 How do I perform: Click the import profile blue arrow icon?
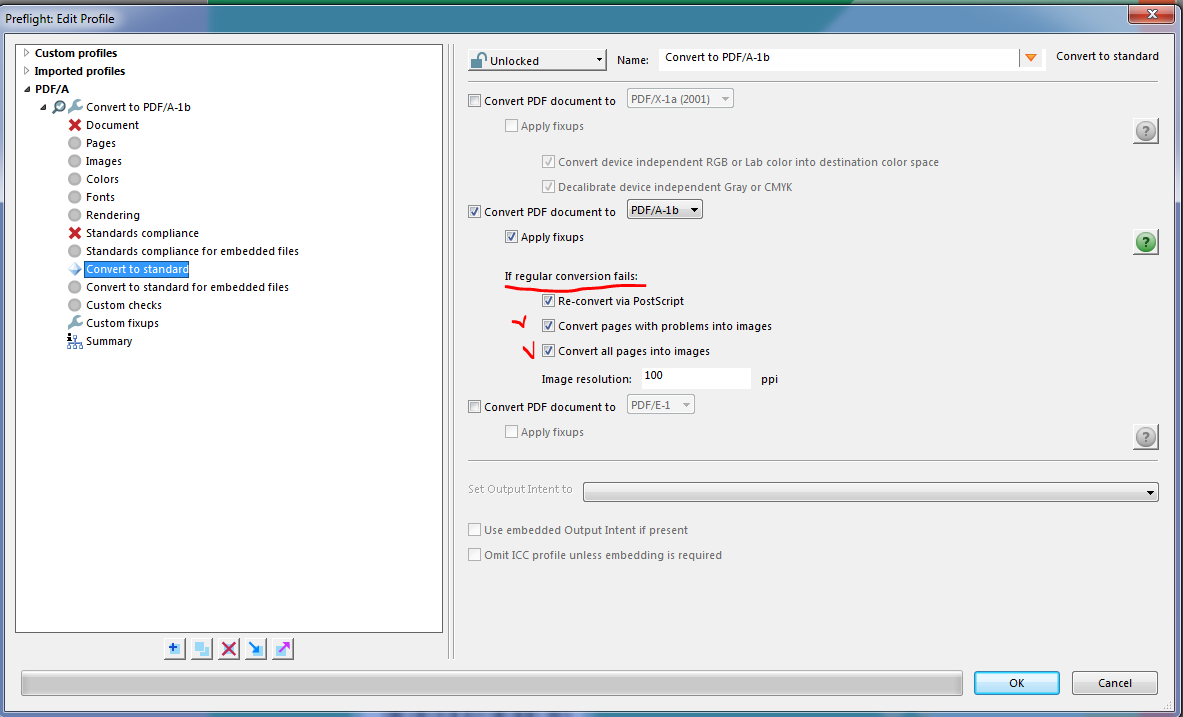pos(256,648)
